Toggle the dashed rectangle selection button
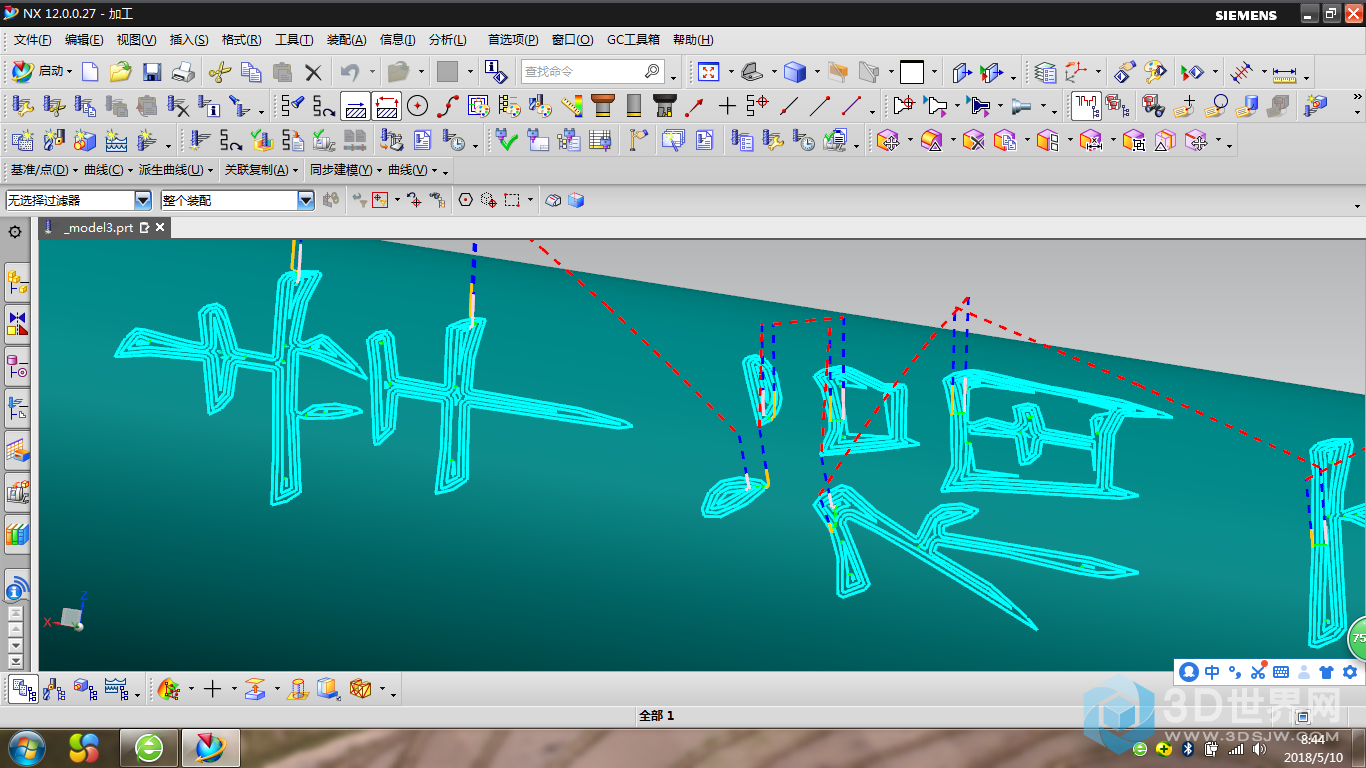1366x768 pixels. pos(512,200)
